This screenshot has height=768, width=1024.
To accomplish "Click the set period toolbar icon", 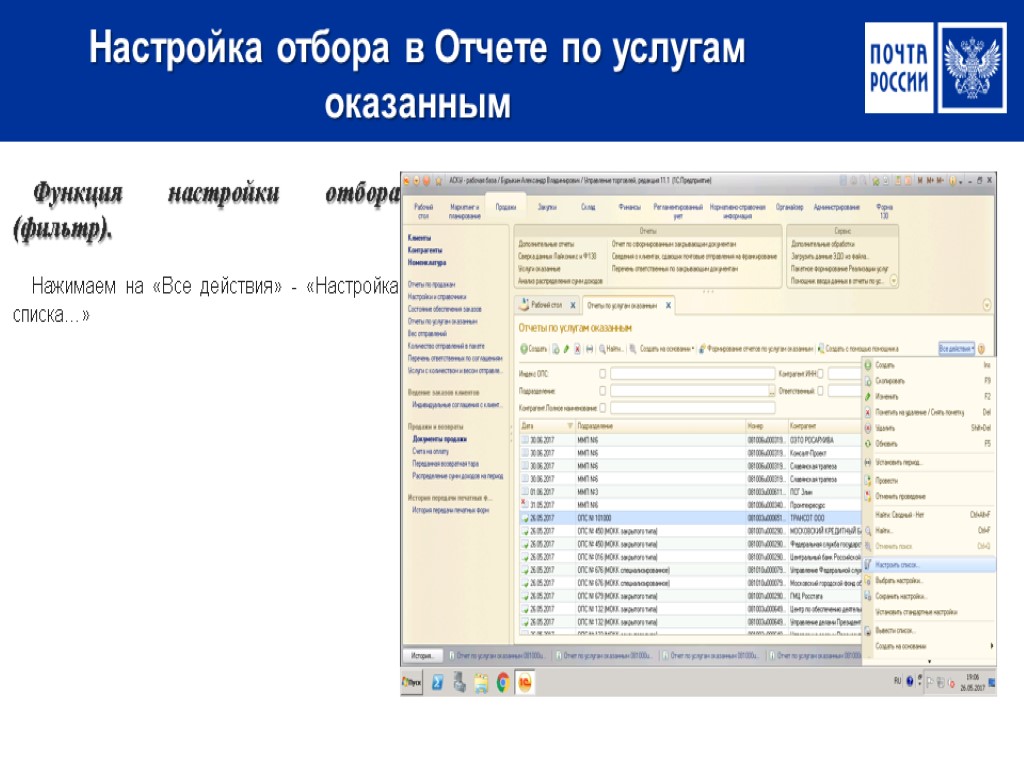I will (x=589, y=349).
